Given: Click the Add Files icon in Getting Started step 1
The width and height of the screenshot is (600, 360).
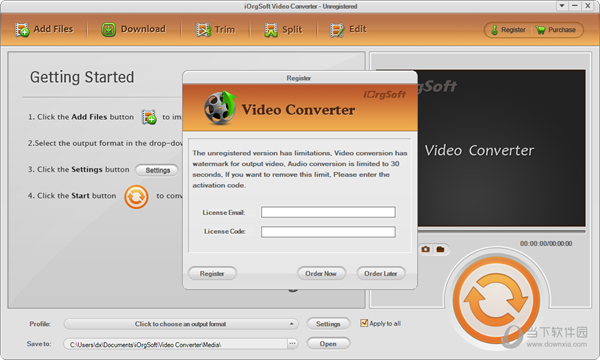Looking at the screenshot, I should pyautogui.click(x=149, y=117).
